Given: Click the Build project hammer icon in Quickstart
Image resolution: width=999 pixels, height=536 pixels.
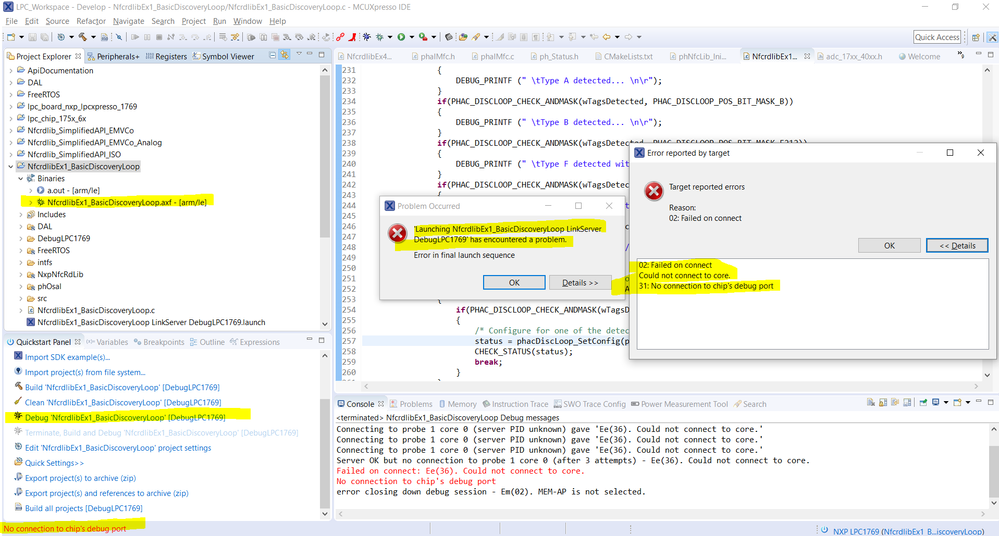Looking at the screenshot, I should point(18,386).
